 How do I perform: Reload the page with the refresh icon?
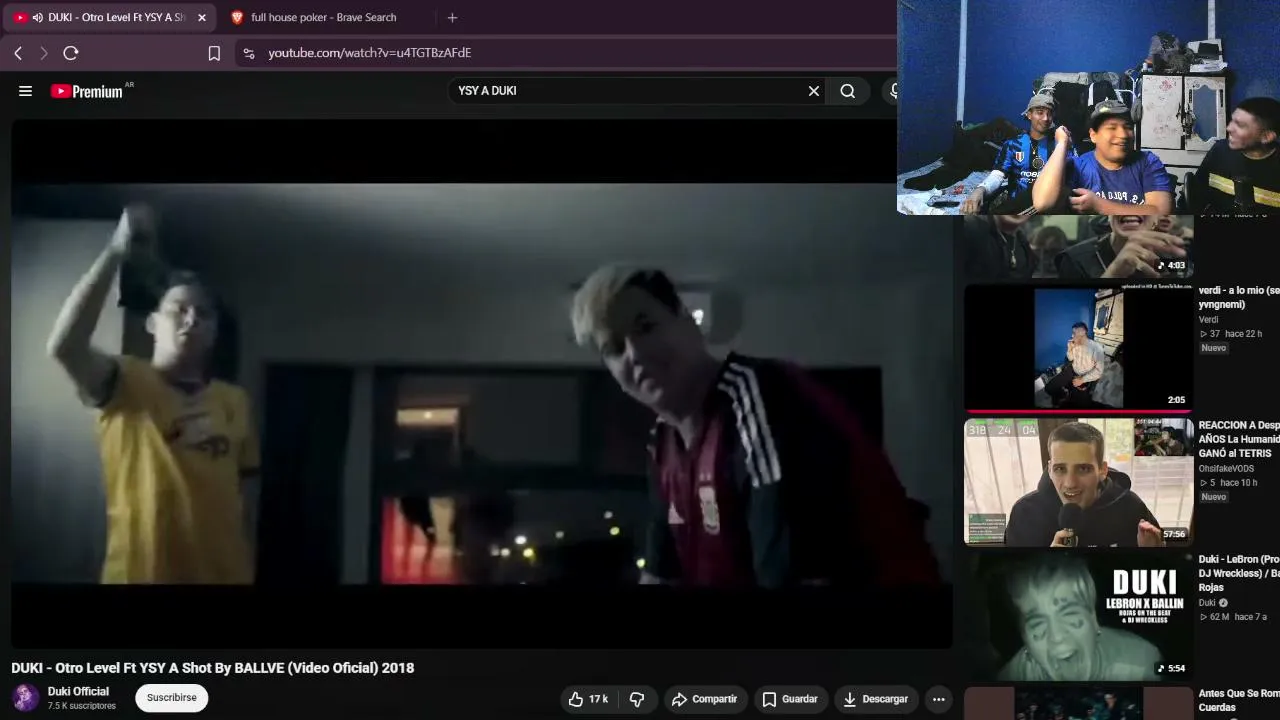point(71,53)
